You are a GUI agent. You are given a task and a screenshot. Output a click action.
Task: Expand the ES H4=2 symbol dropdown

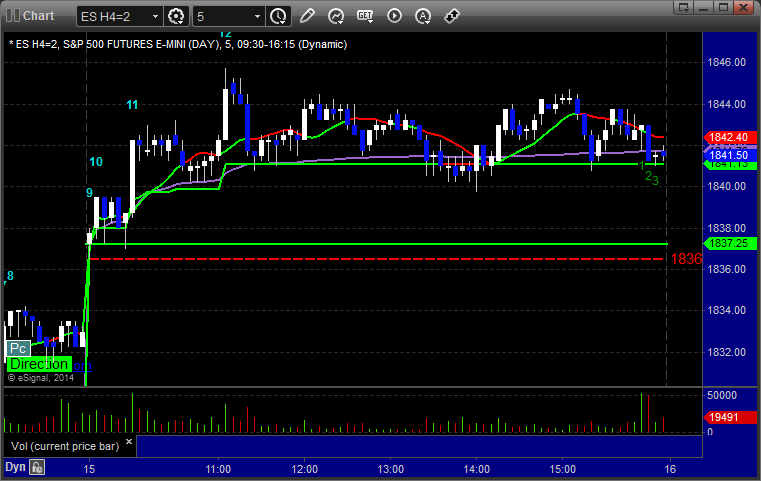(x=155, y=17)
